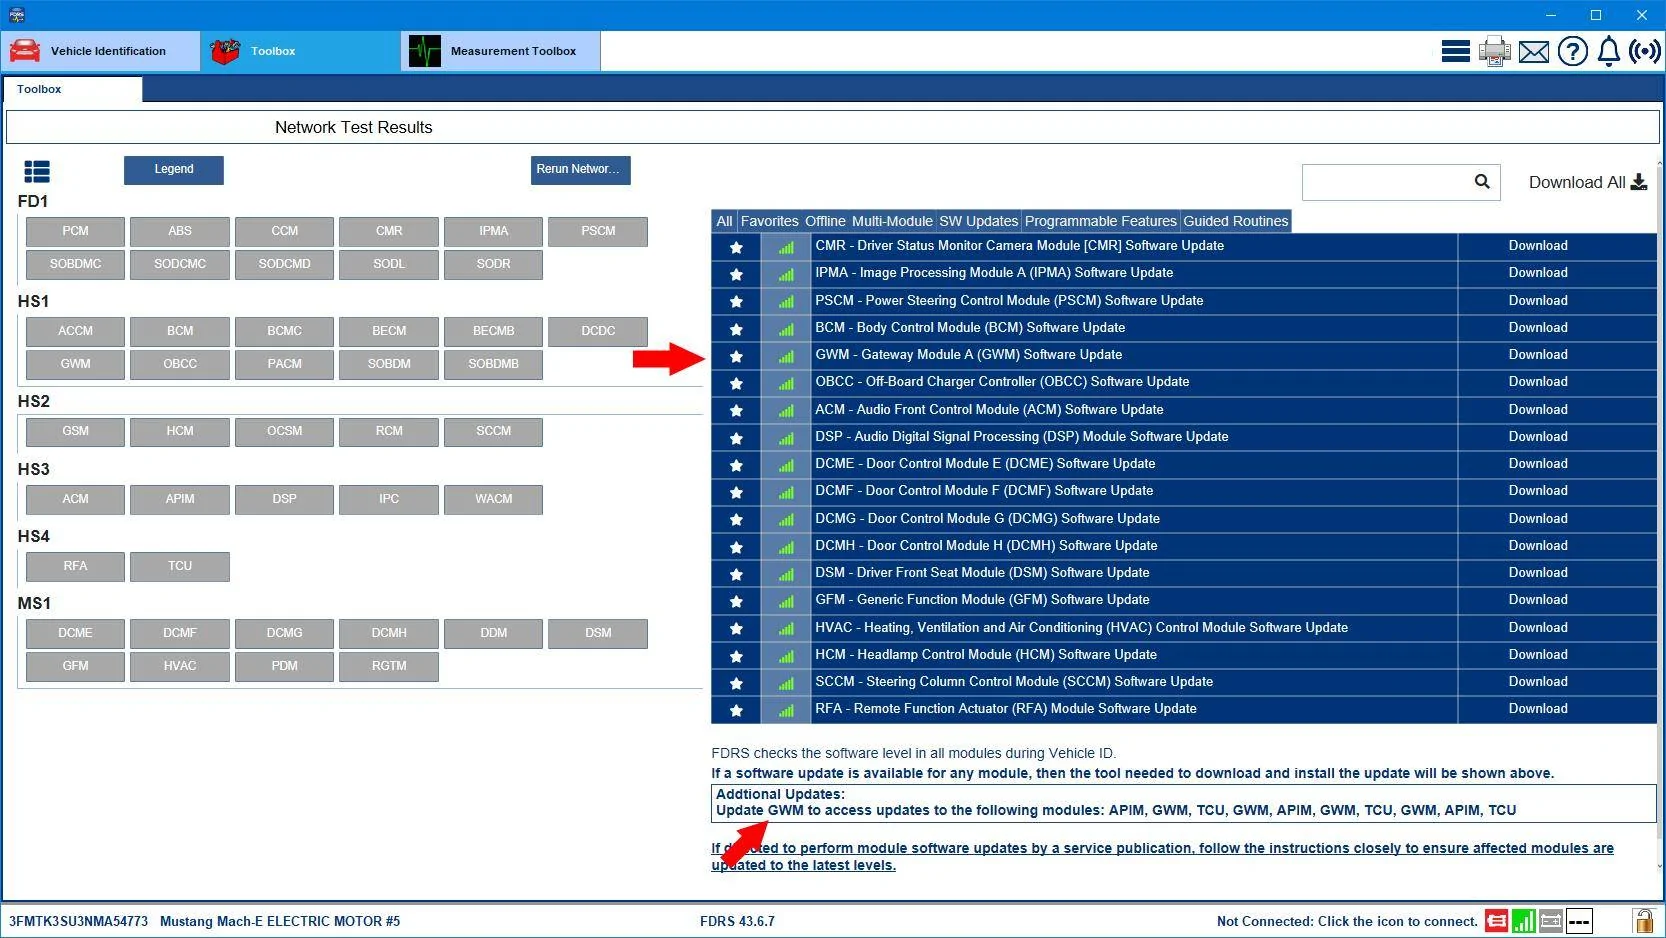
Task: Select the Guided Routines filter tab
Action: coord(1236,221)
